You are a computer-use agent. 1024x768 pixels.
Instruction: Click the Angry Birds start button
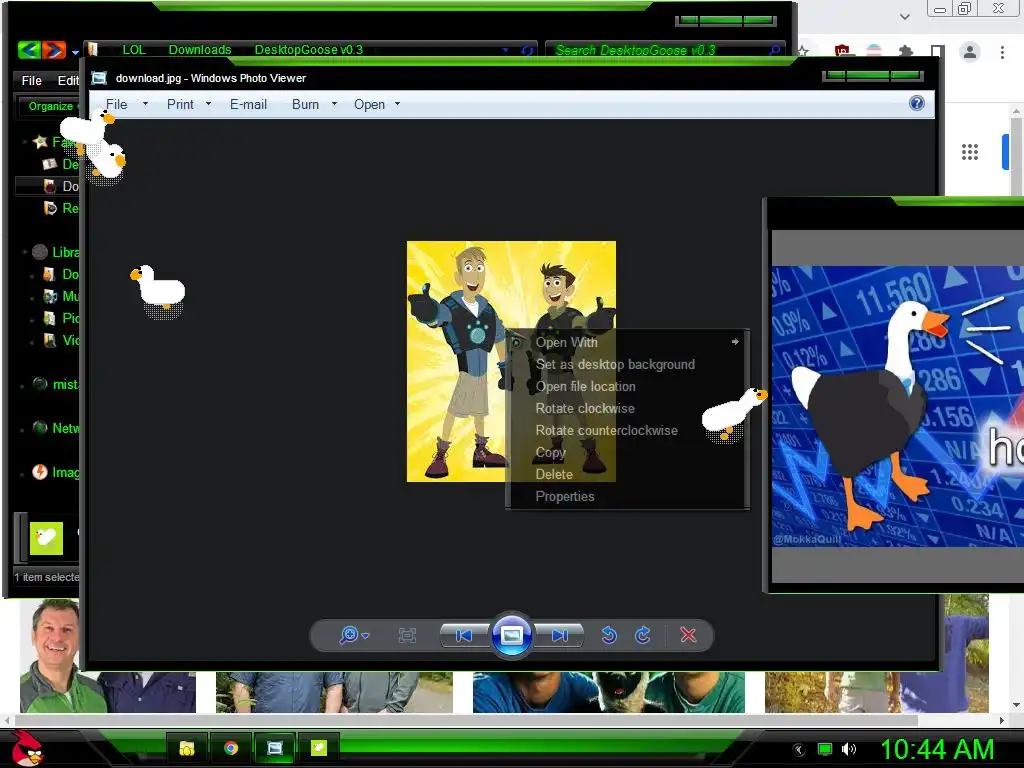point(27,748)
